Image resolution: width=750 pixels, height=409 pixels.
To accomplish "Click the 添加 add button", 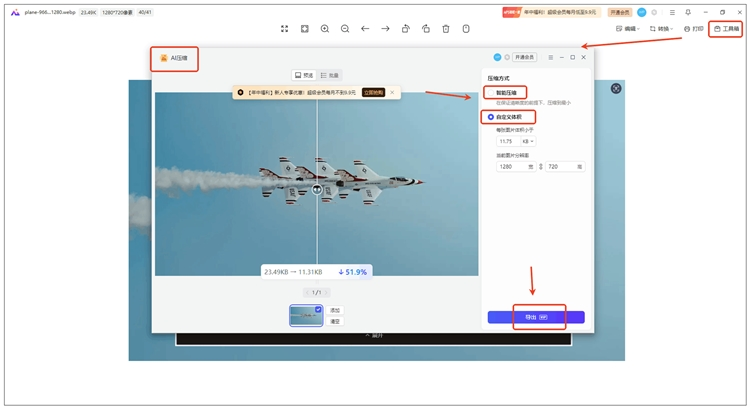I will (335, 310).
